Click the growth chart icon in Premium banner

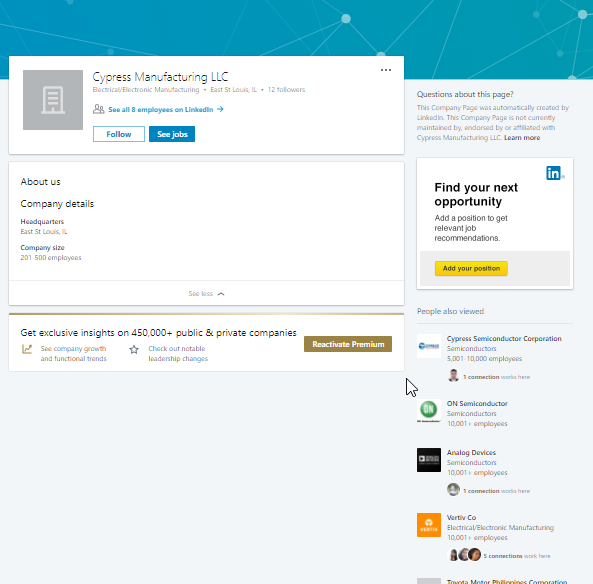pyautogui.click(x=27, y=349)
